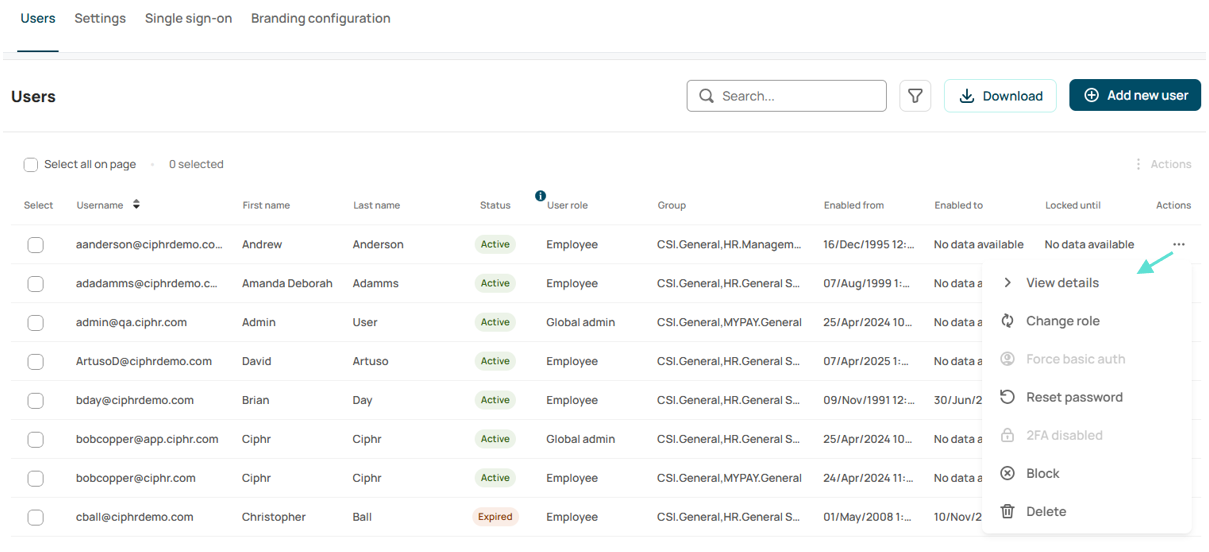Click the First name column header
The height and width of the screenshot is (552, 1209).
pyautogui.click(x=266, y=205)
